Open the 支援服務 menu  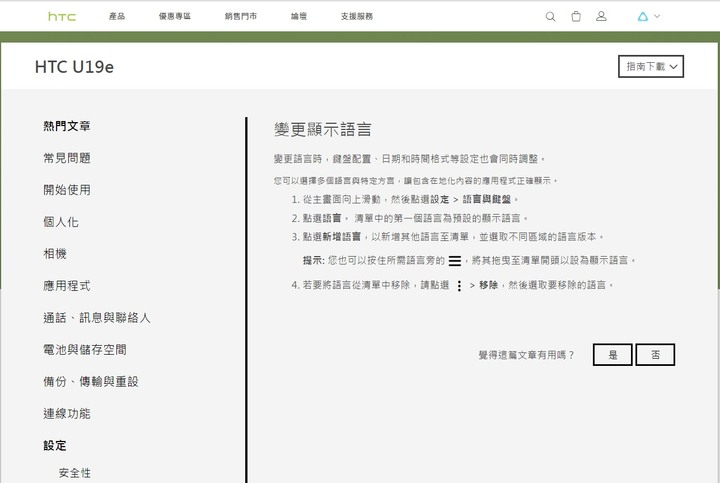(x=356, y=16)
